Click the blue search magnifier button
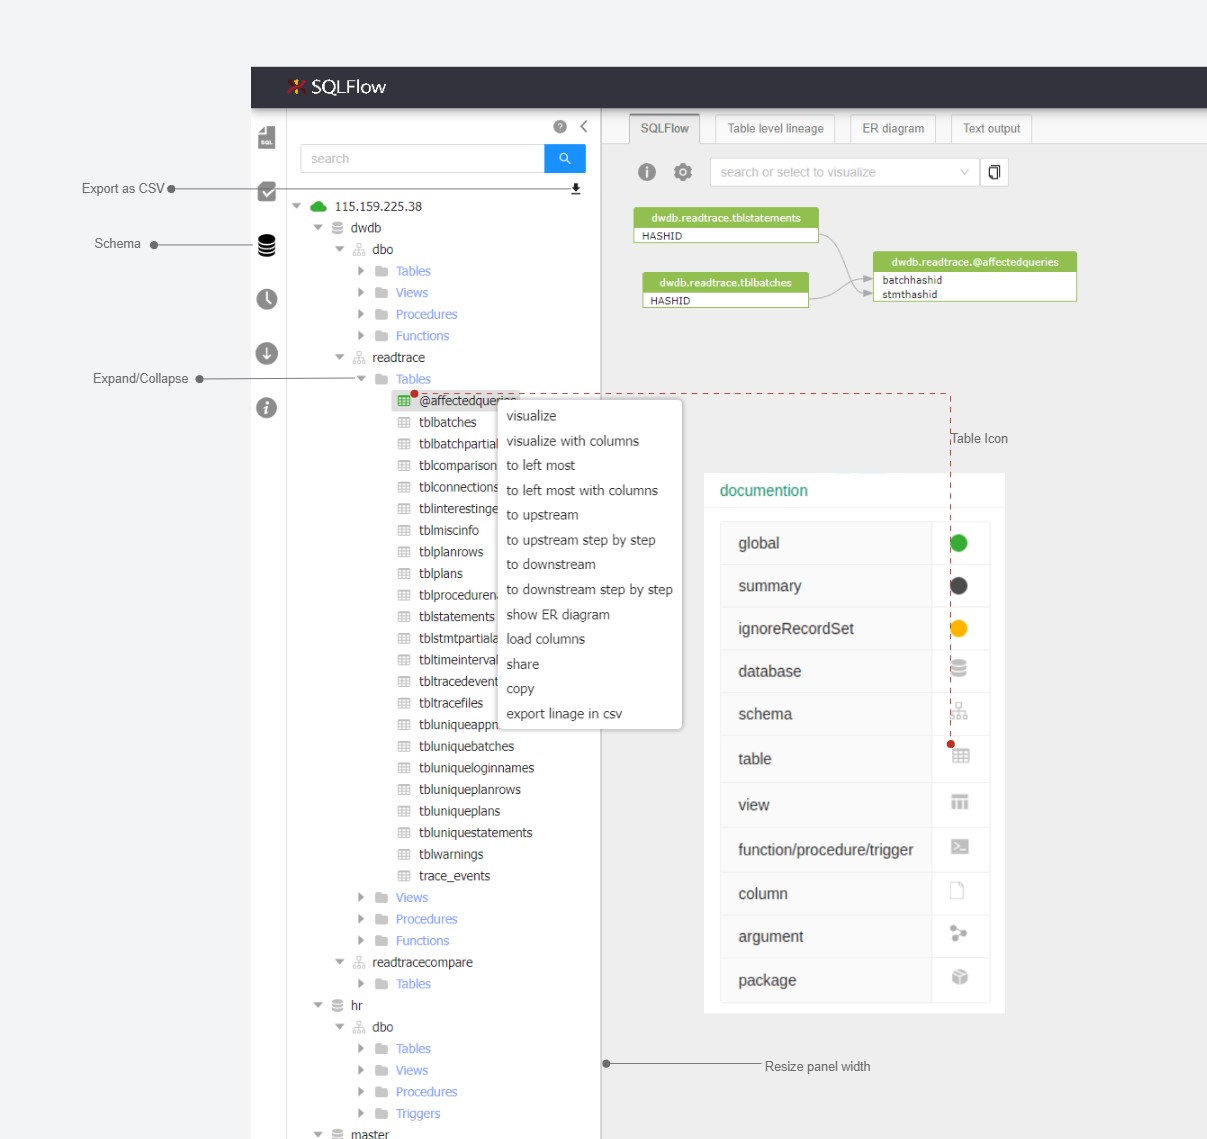 [565, 158]
